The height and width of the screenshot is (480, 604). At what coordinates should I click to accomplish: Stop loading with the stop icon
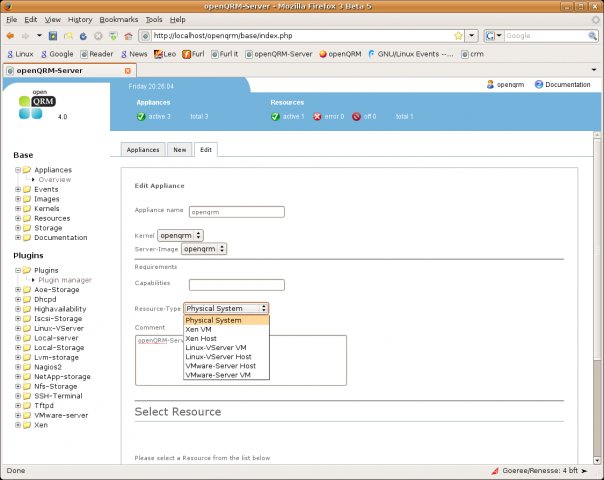[98, 36]
